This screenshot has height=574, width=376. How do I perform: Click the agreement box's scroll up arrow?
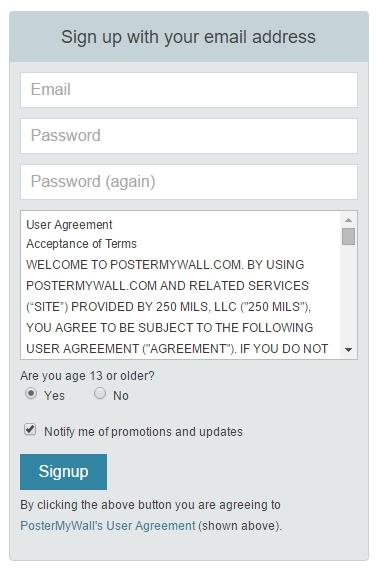click(x=348, y=220)
